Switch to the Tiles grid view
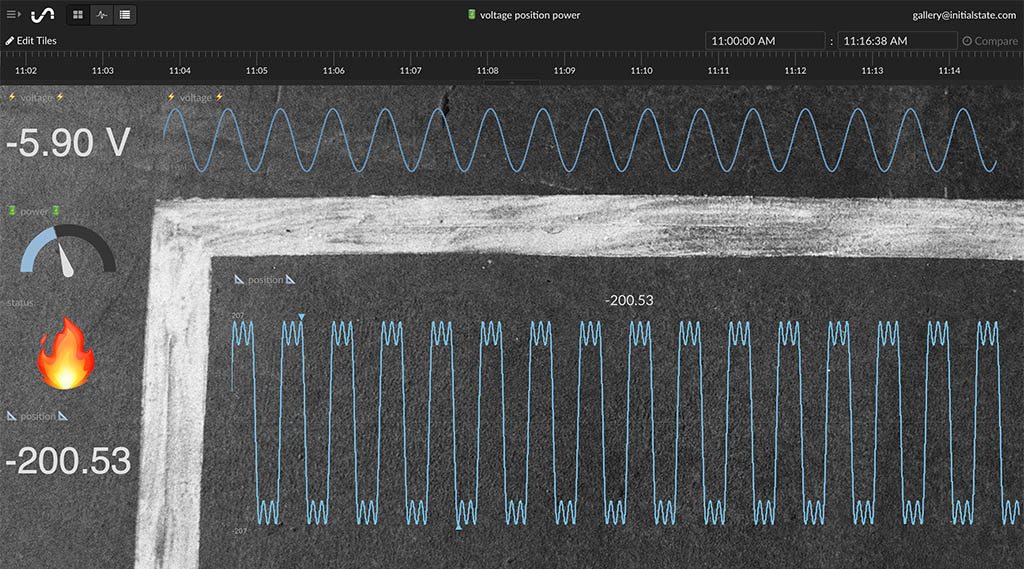This screenshot has width=1024, height=569. pyautogui.click(x=78, y=15)
